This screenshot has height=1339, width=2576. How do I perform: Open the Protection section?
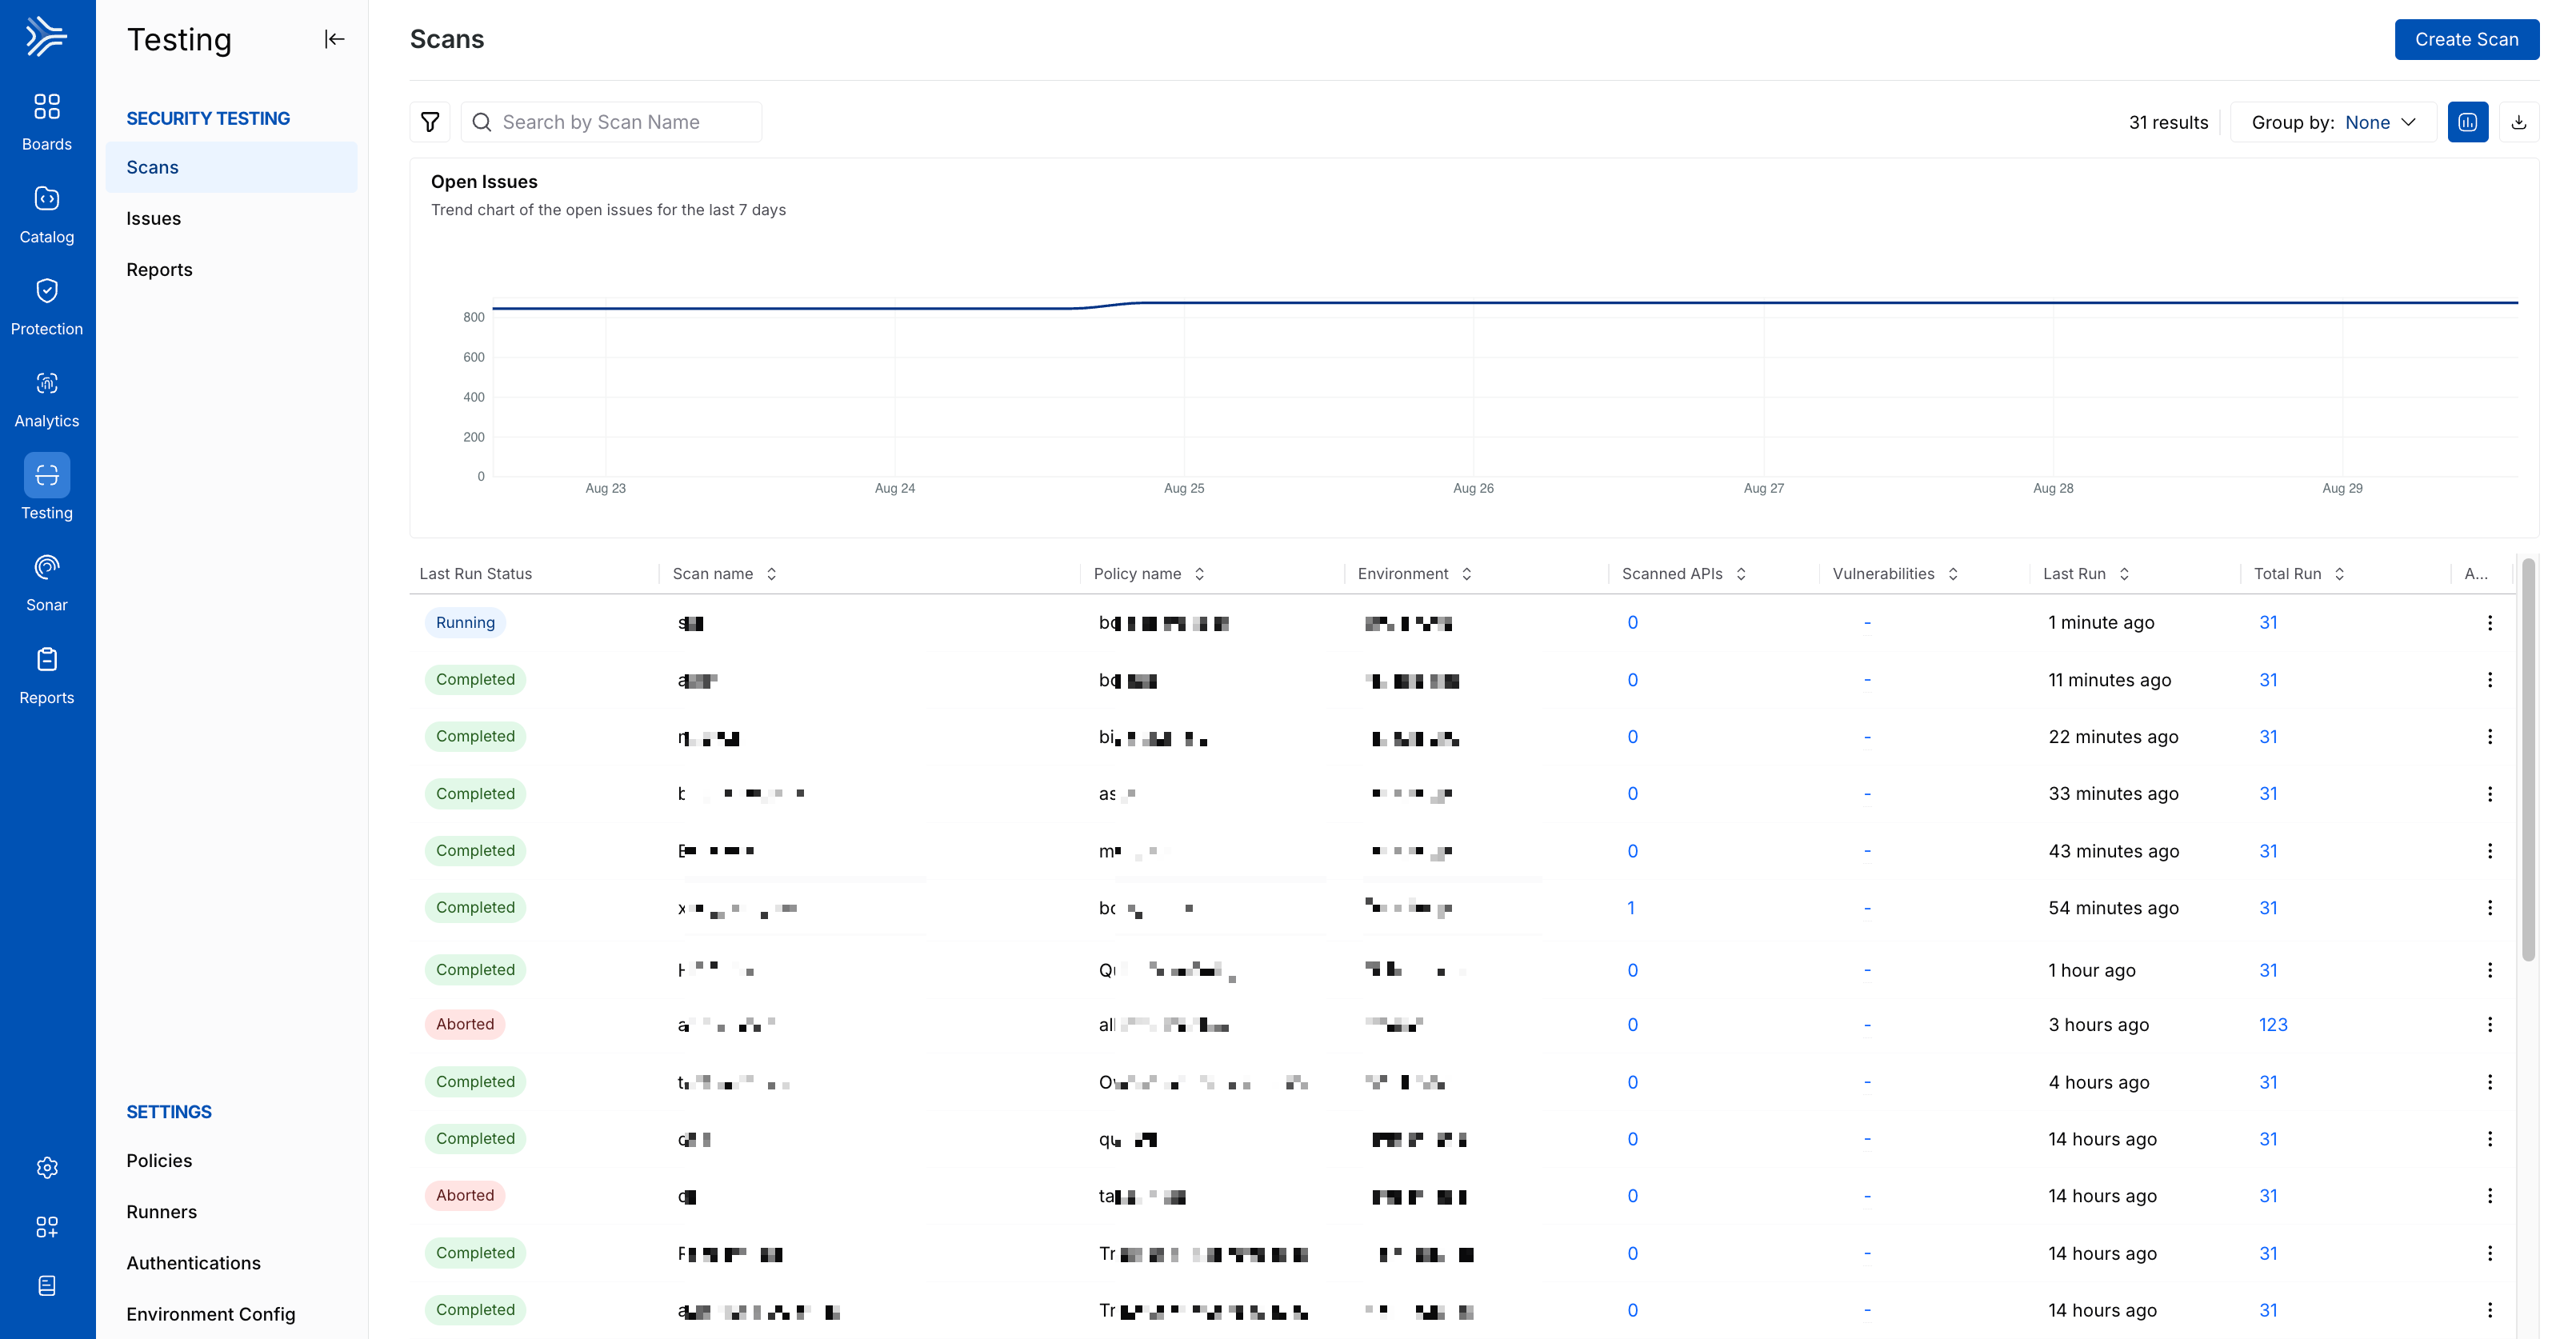click(47, 307)
